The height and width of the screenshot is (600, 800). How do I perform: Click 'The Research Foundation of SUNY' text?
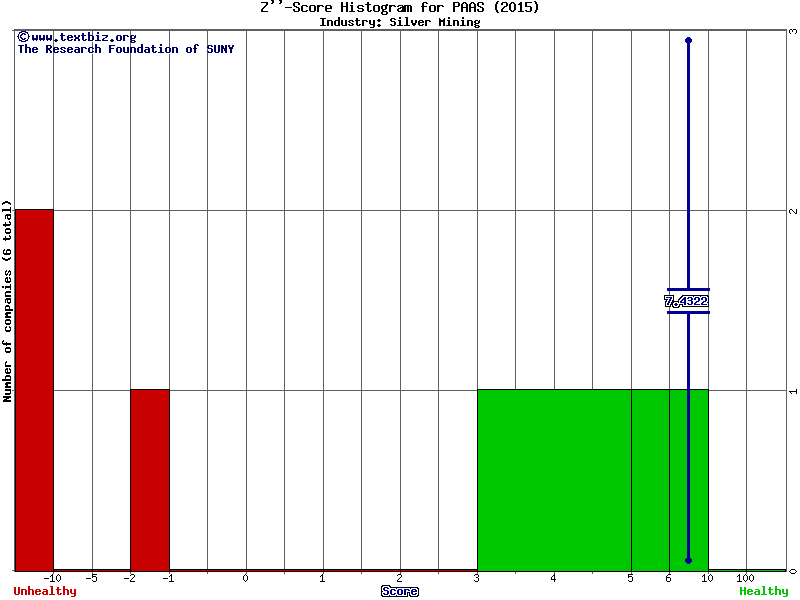(x=126, y=49)
